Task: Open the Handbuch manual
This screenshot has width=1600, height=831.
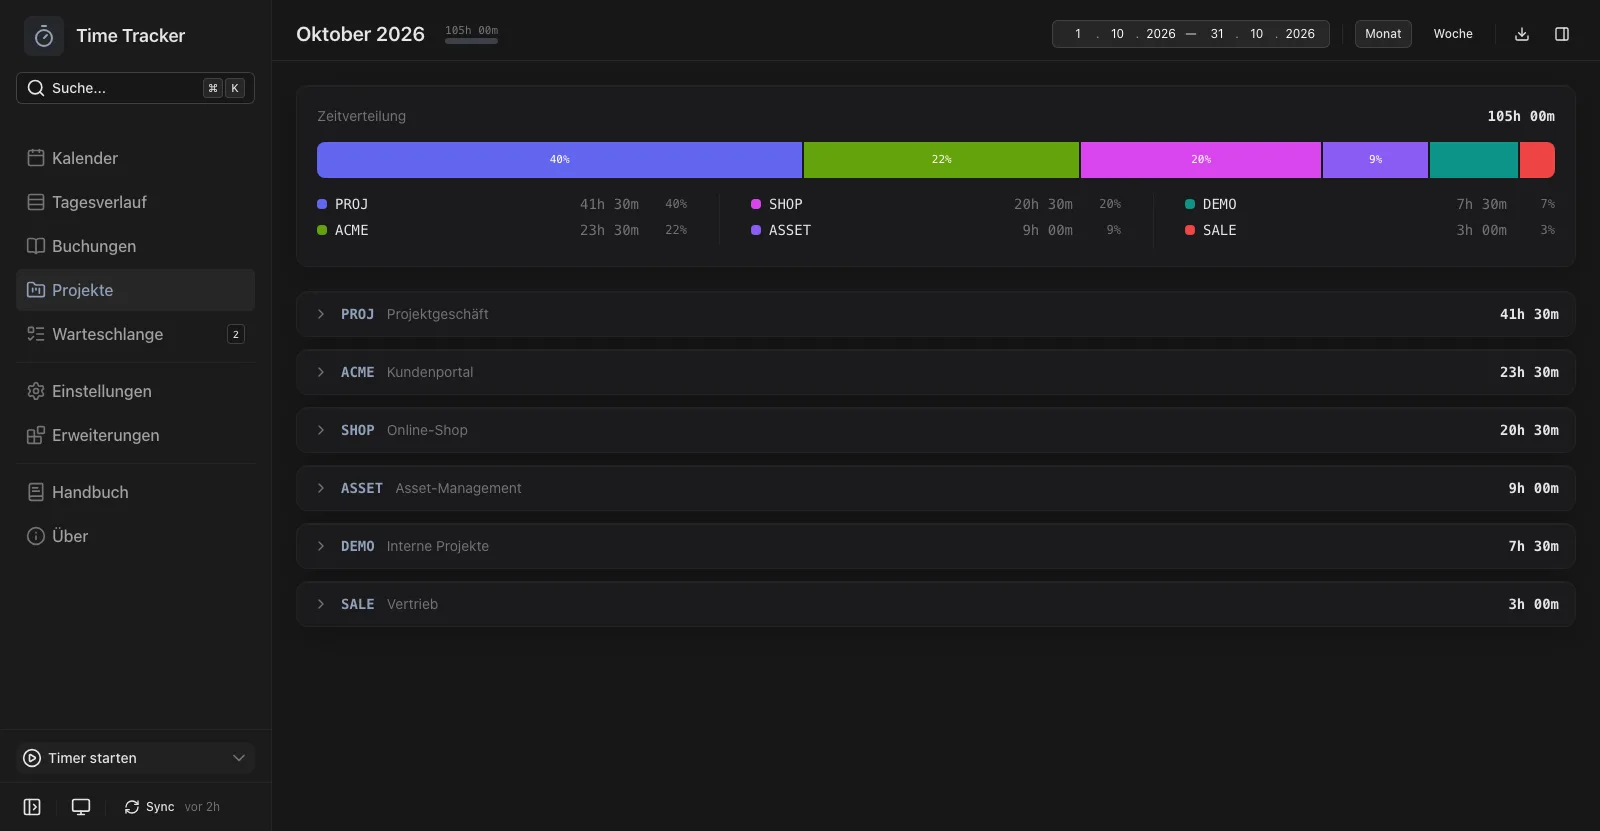Action: click(135, 492)
